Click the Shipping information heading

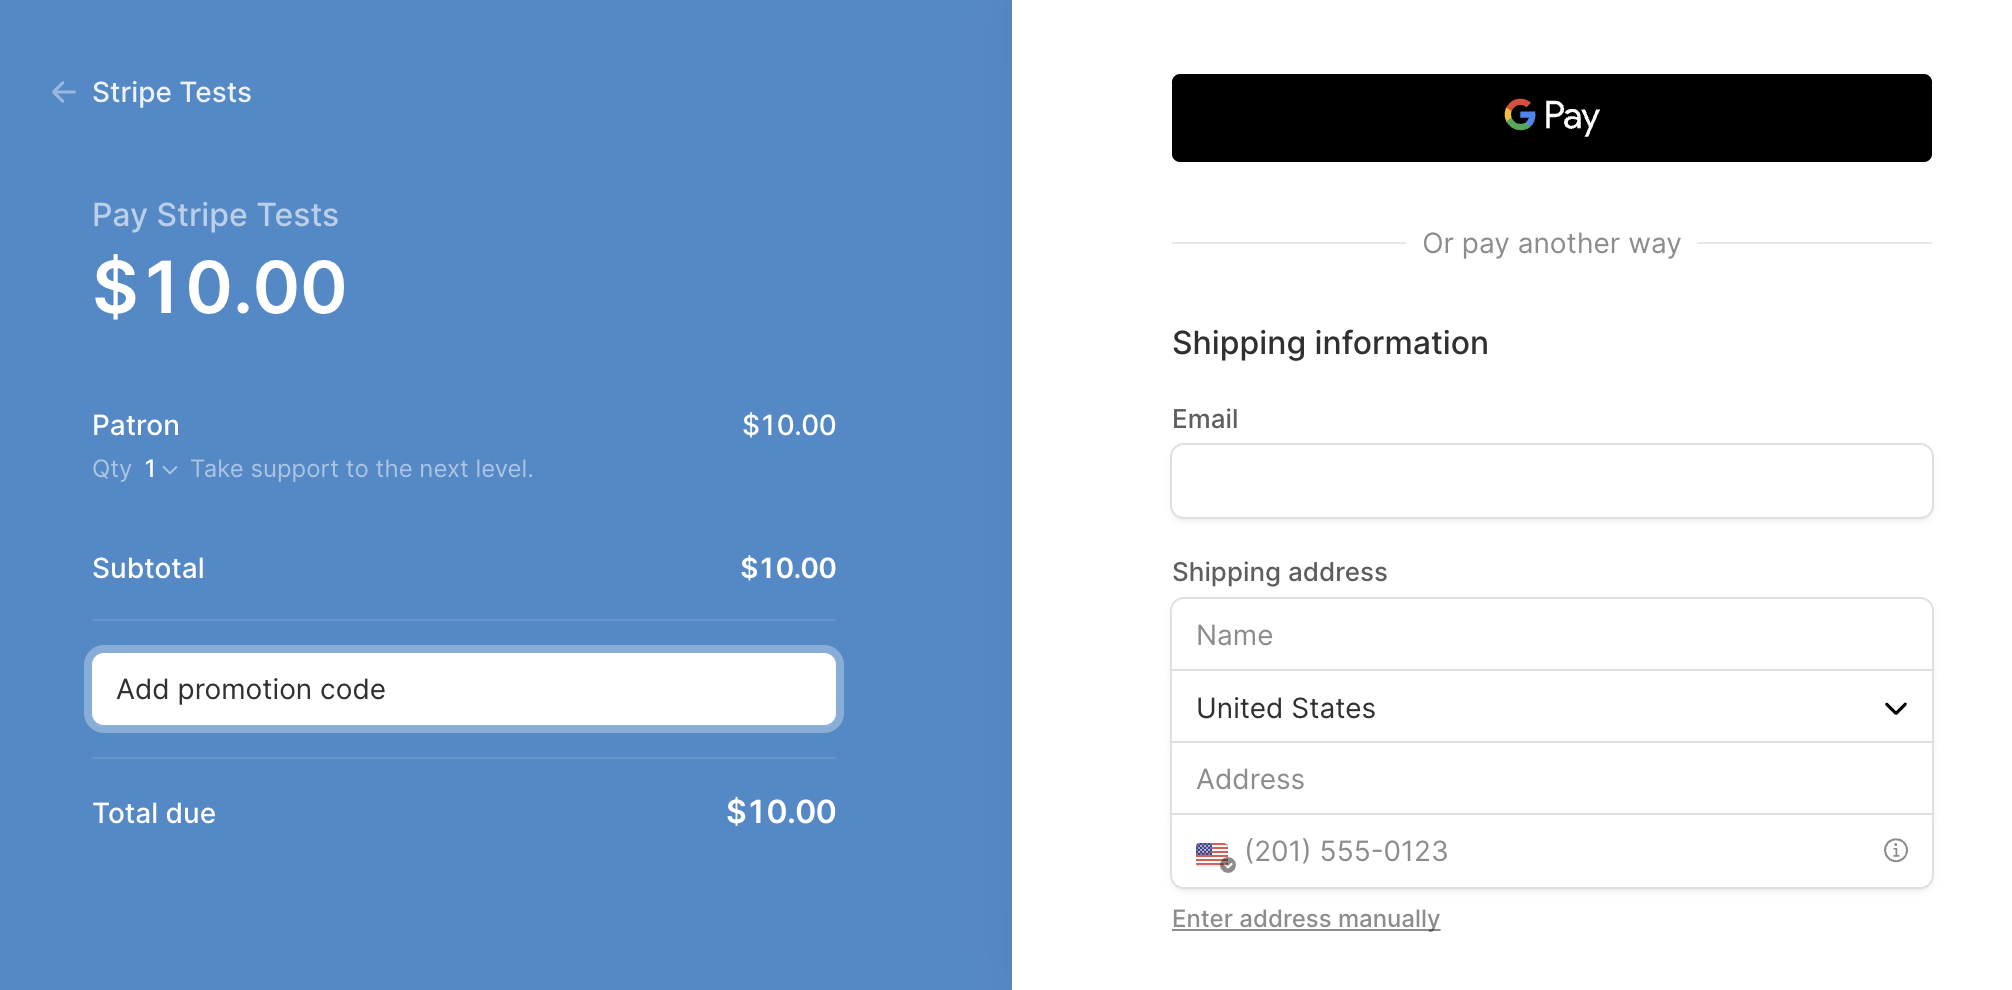tap(1329, 343)
